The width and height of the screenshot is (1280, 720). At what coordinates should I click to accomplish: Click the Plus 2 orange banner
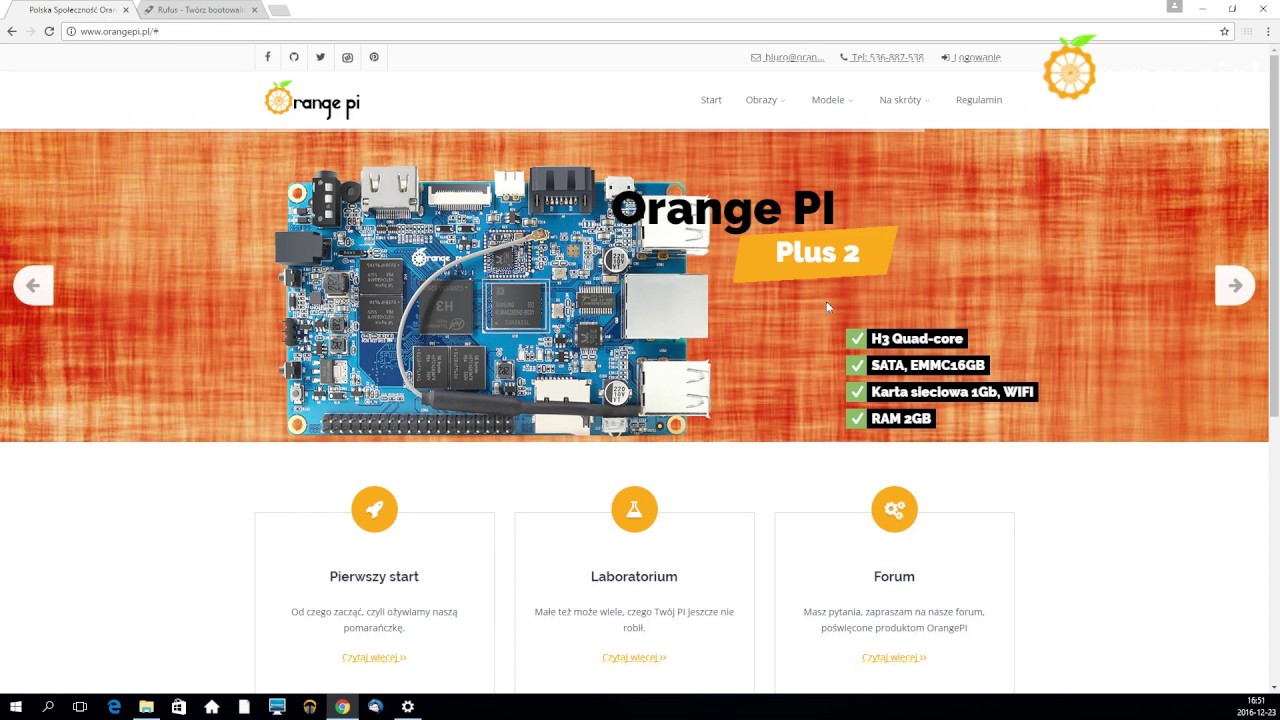(816, 253)
